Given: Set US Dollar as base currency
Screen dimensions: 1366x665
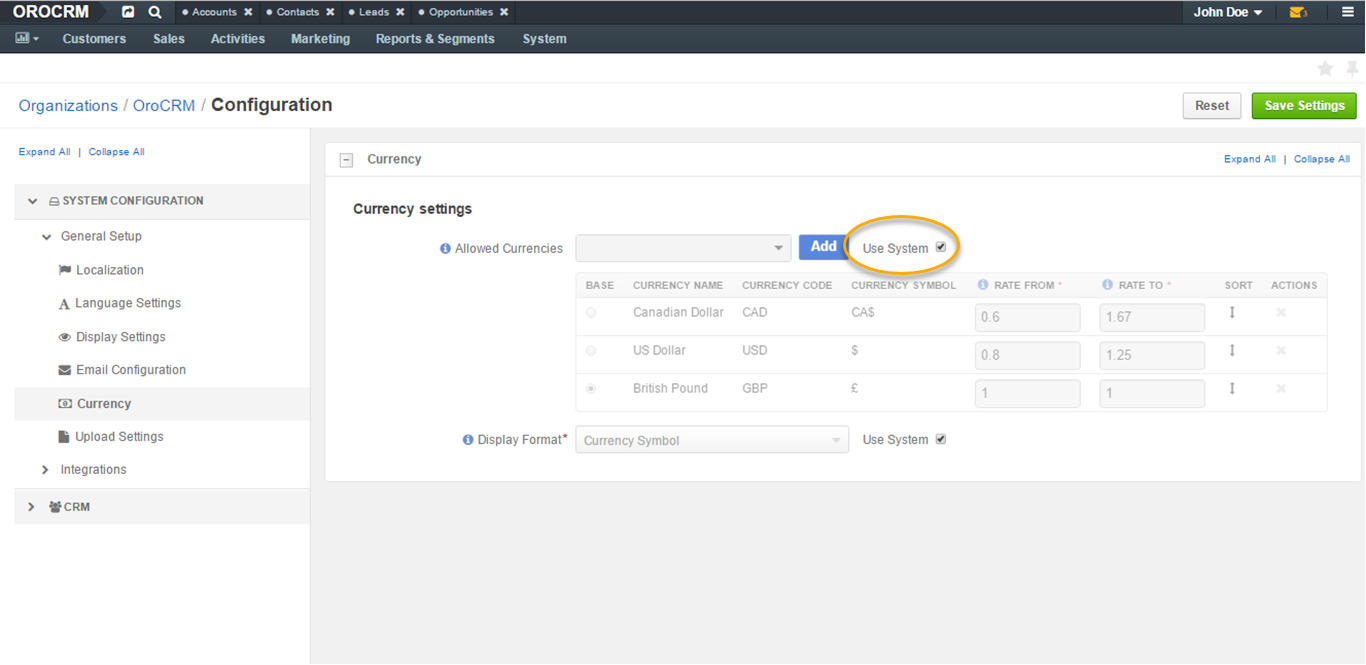Looking at the screenshot, I should [x=591, y=351].
